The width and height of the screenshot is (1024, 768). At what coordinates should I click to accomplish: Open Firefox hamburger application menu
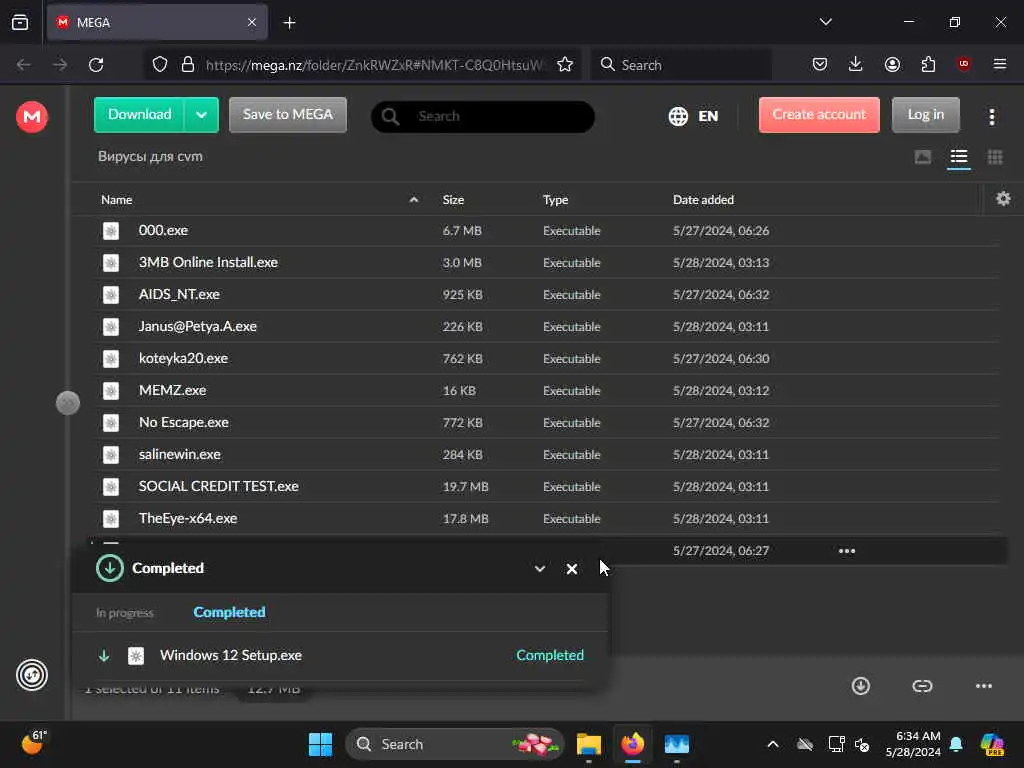[1000, 64]
